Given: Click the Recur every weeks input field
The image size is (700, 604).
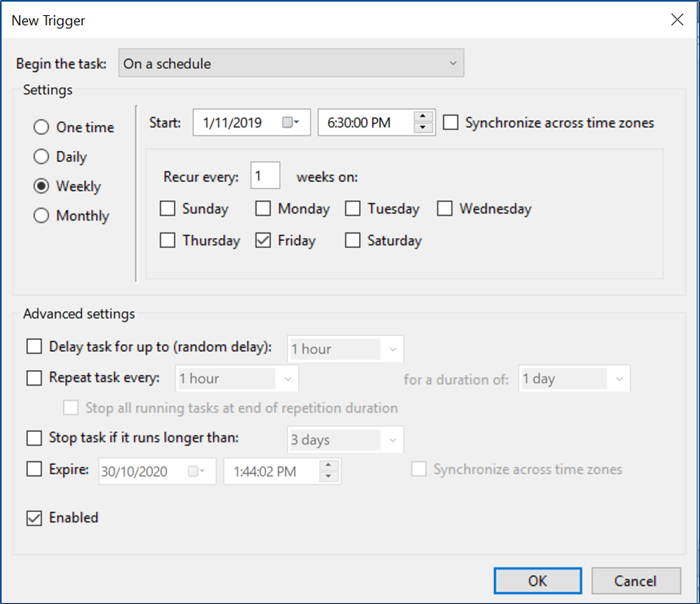Looking at the screenshot, I should (x=265, y=176).
